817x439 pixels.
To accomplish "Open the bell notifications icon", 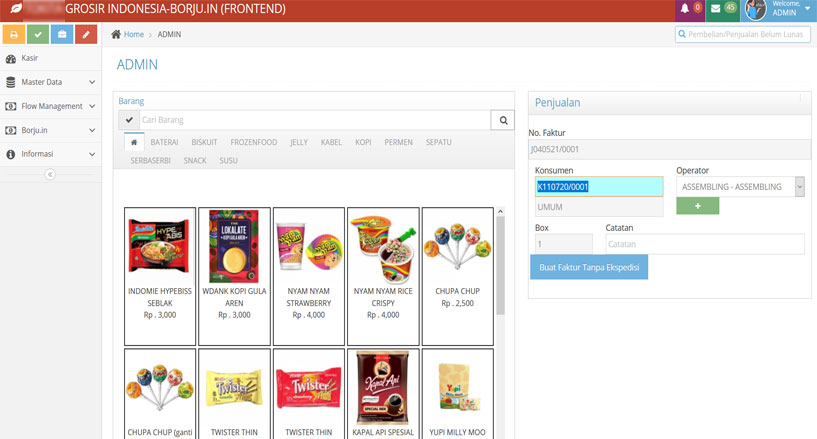I will [685, 8].
